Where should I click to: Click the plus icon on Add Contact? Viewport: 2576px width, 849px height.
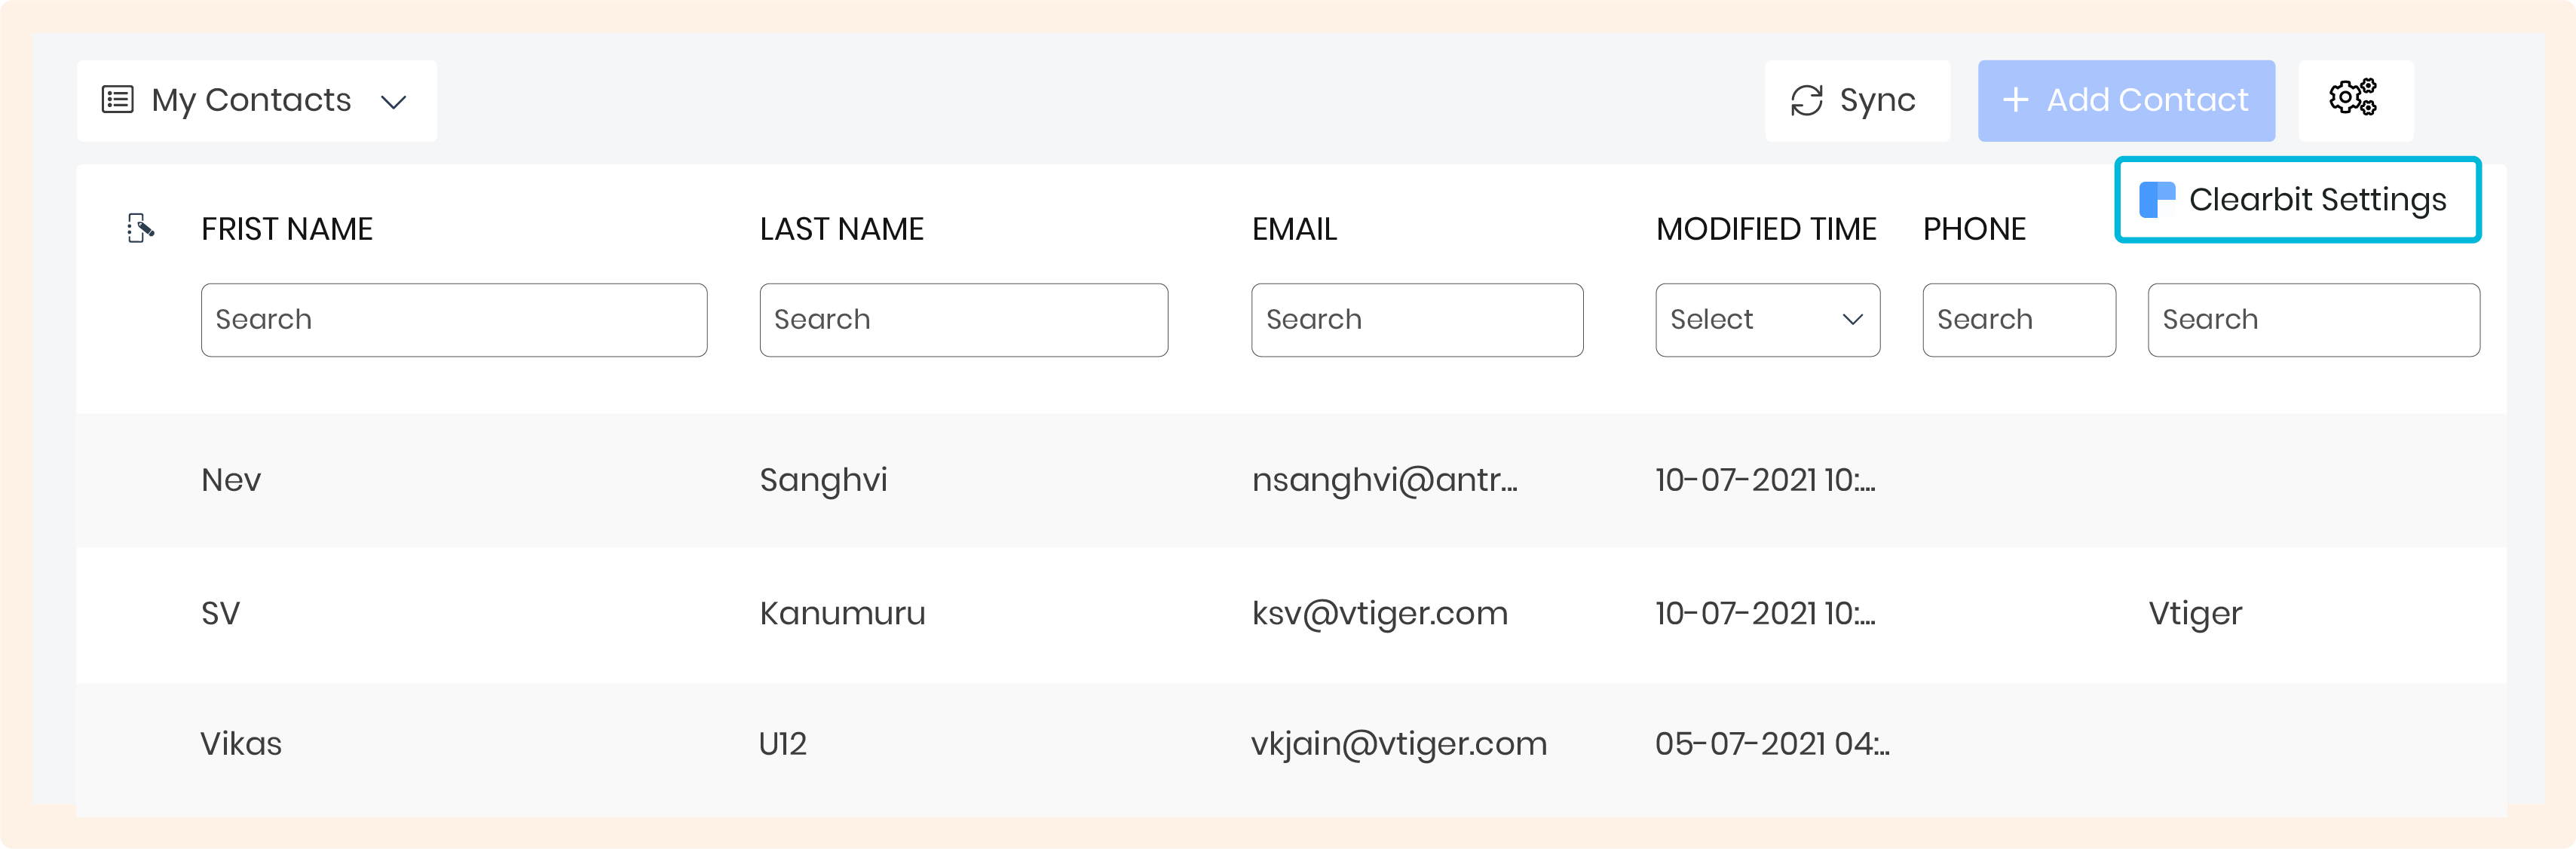click(x=2015, y=100)
